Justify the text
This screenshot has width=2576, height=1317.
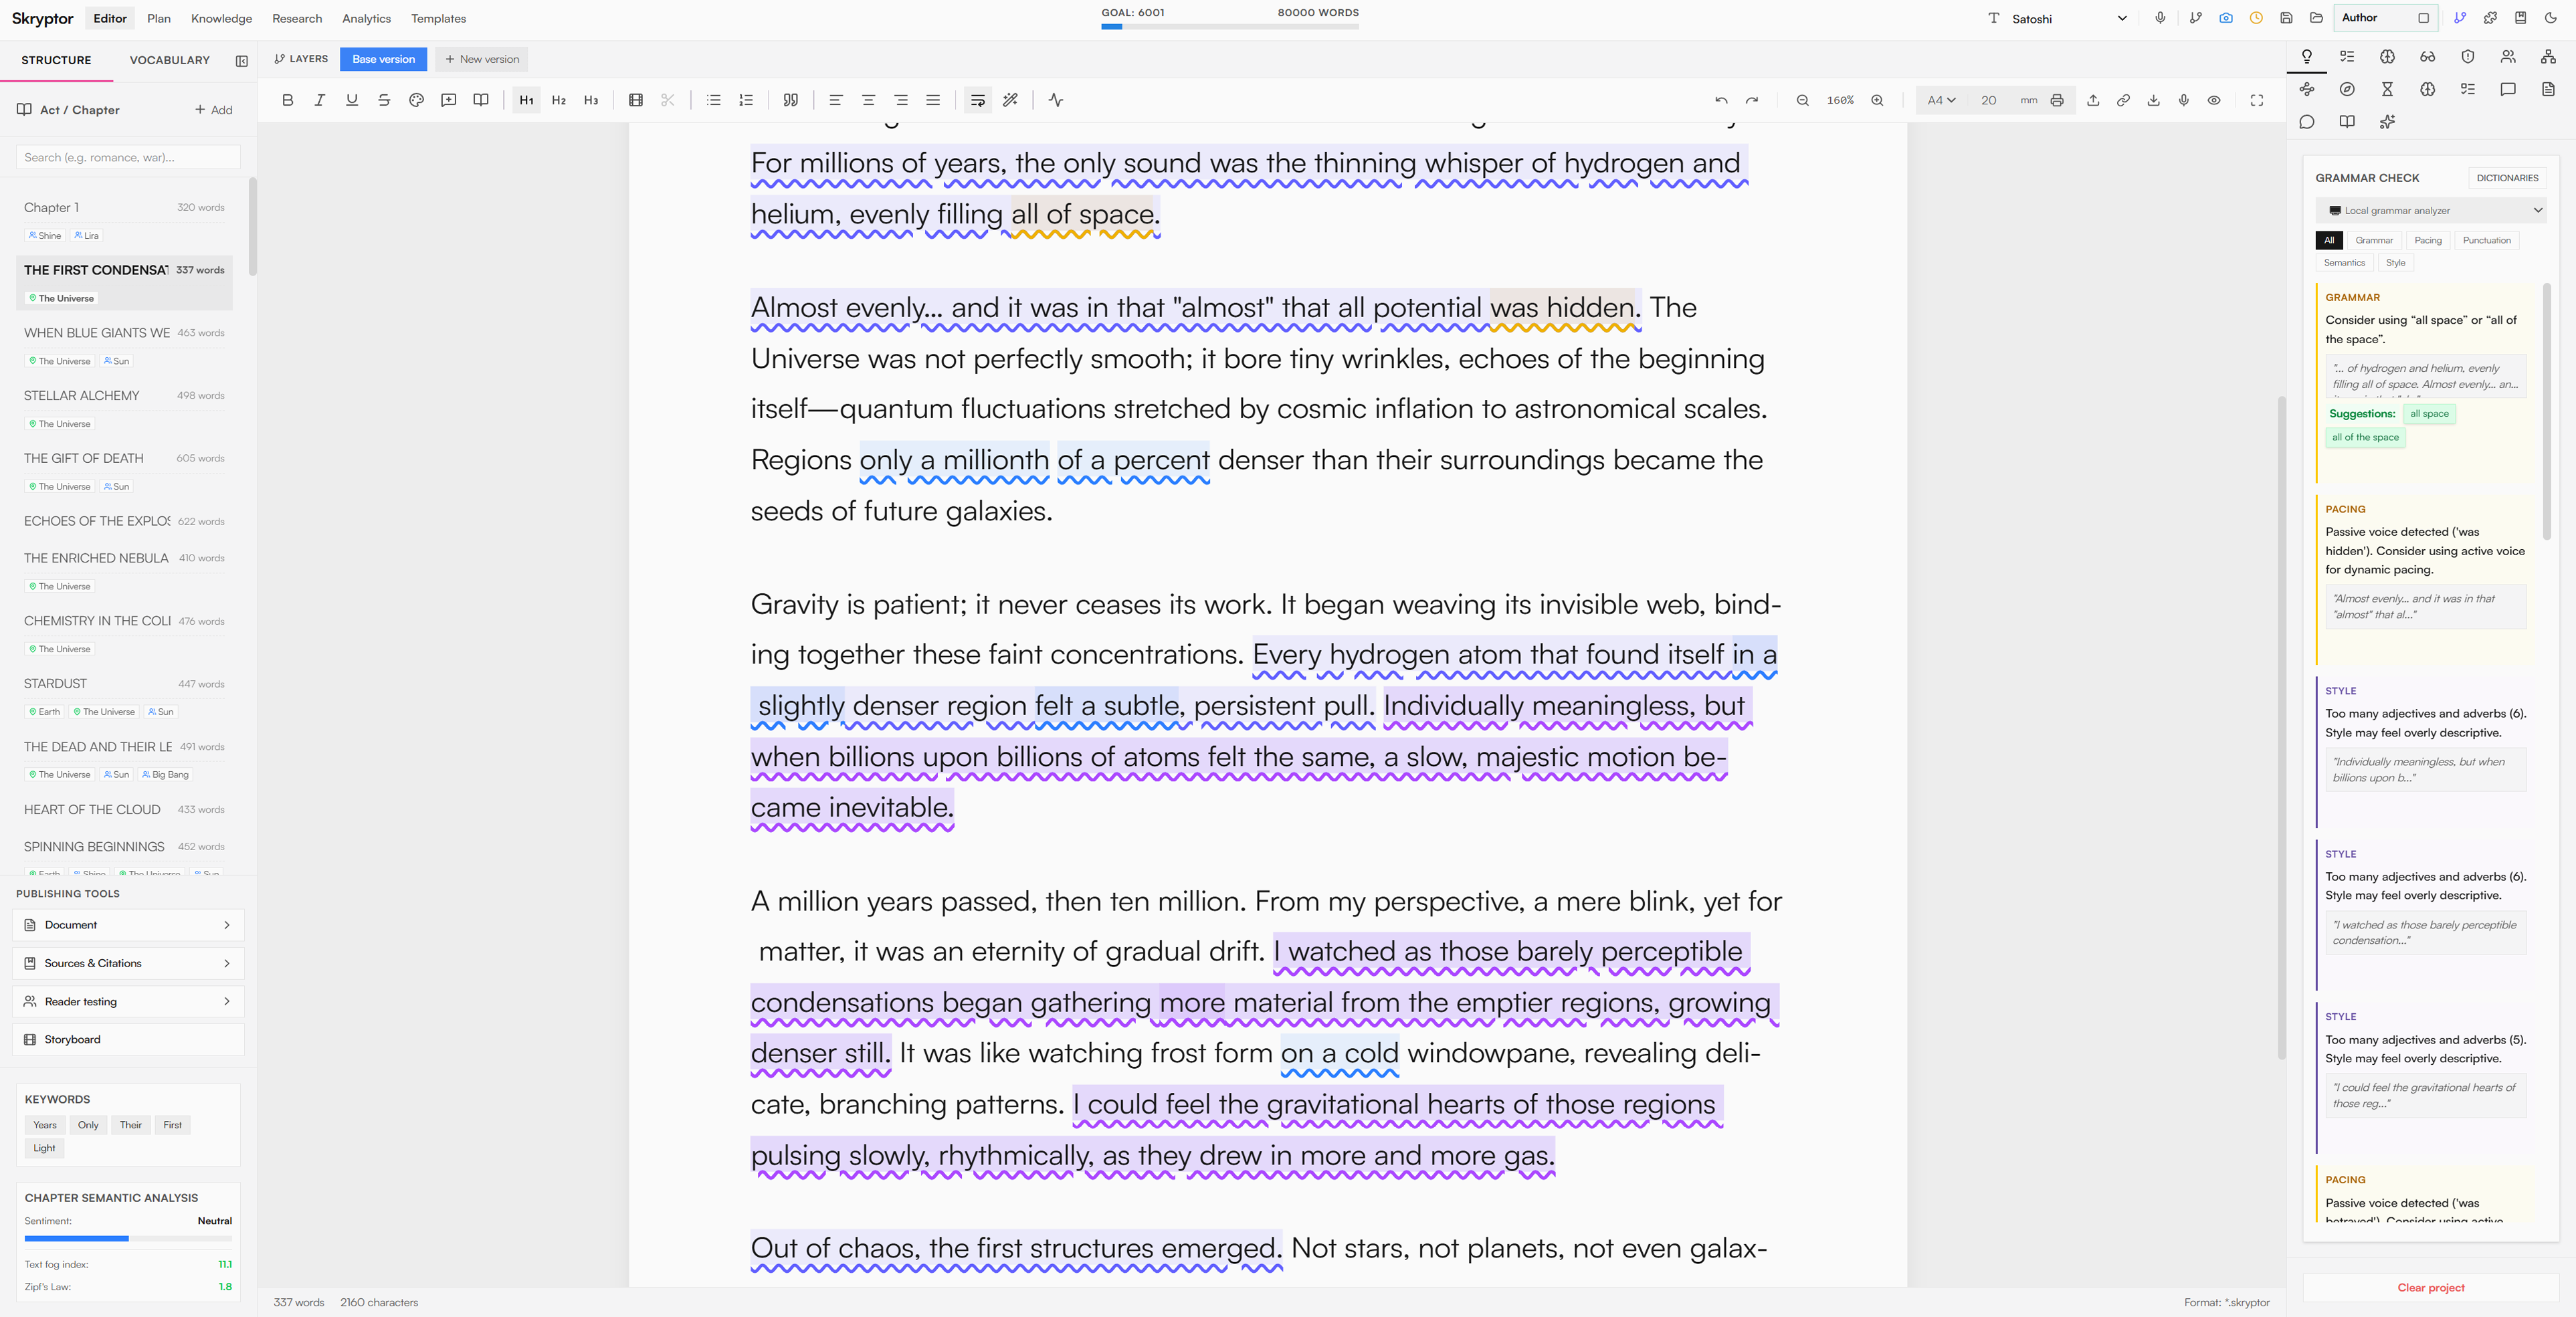click(x=933, y=100)
